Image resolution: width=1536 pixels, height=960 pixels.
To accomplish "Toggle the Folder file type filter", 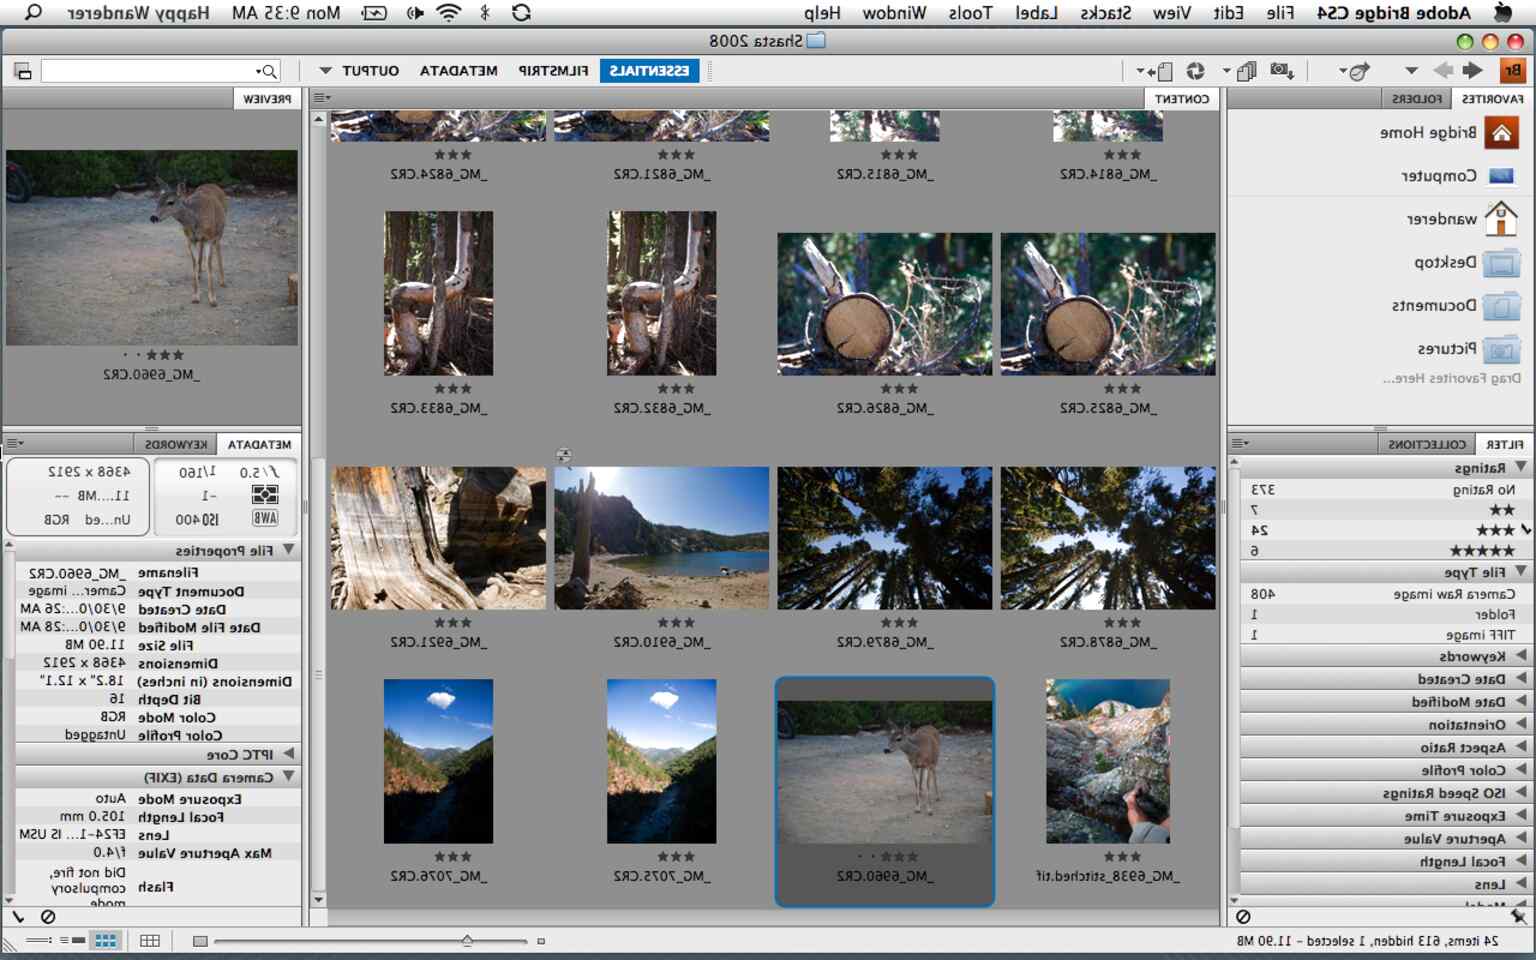I will 1385,614.
